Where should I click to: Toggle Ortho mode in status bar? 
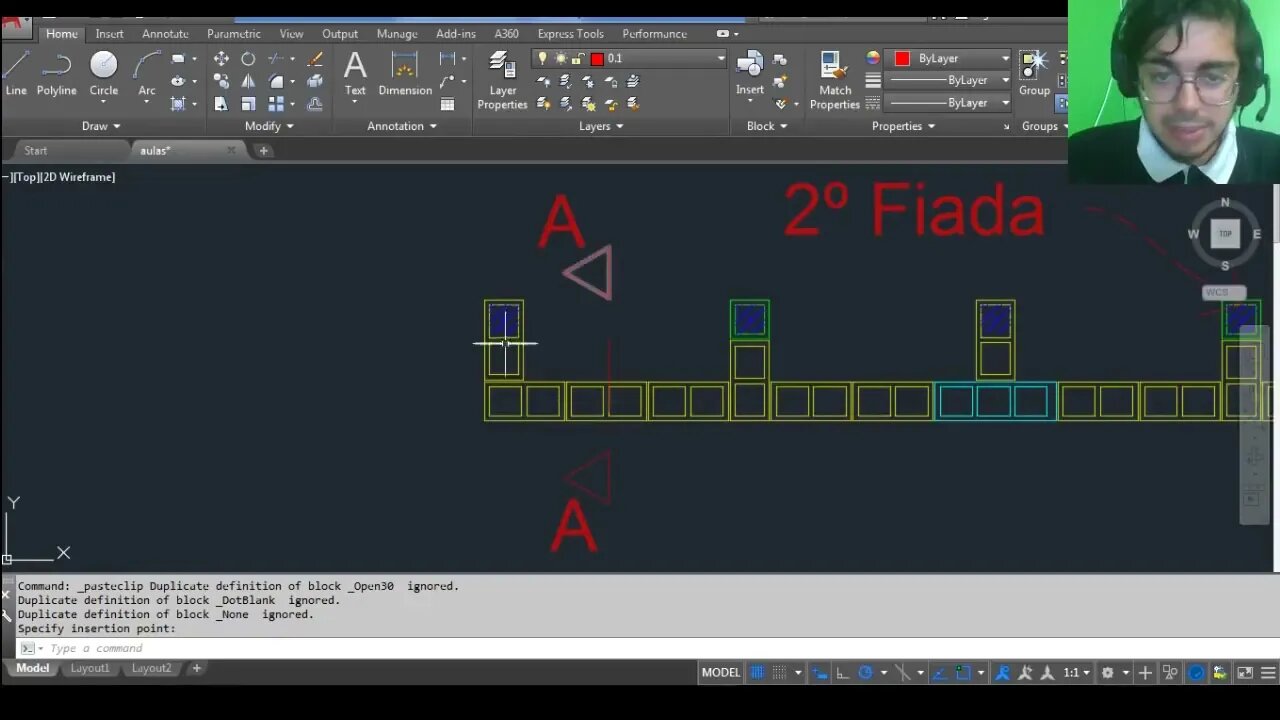click(842, 673)
